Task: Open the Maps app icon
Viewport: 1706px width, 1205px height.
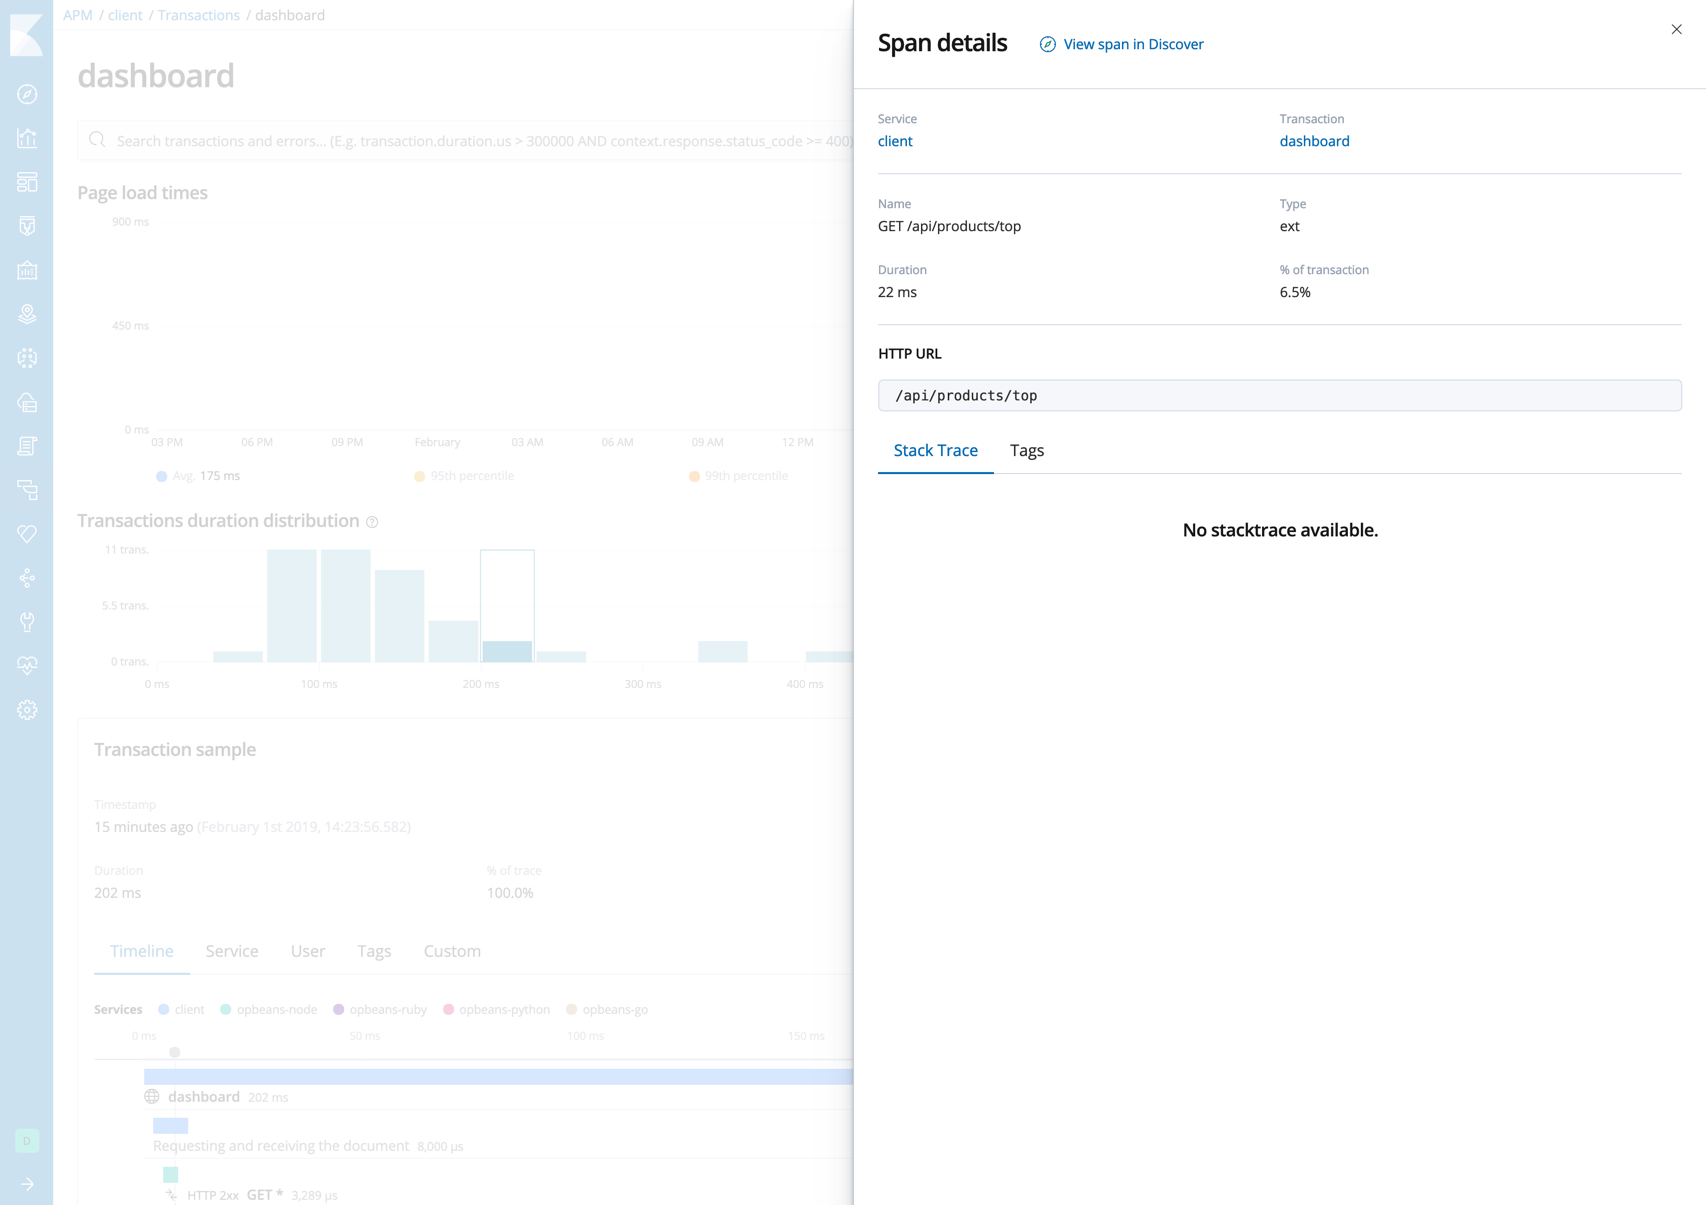Action: pos(27,313)
